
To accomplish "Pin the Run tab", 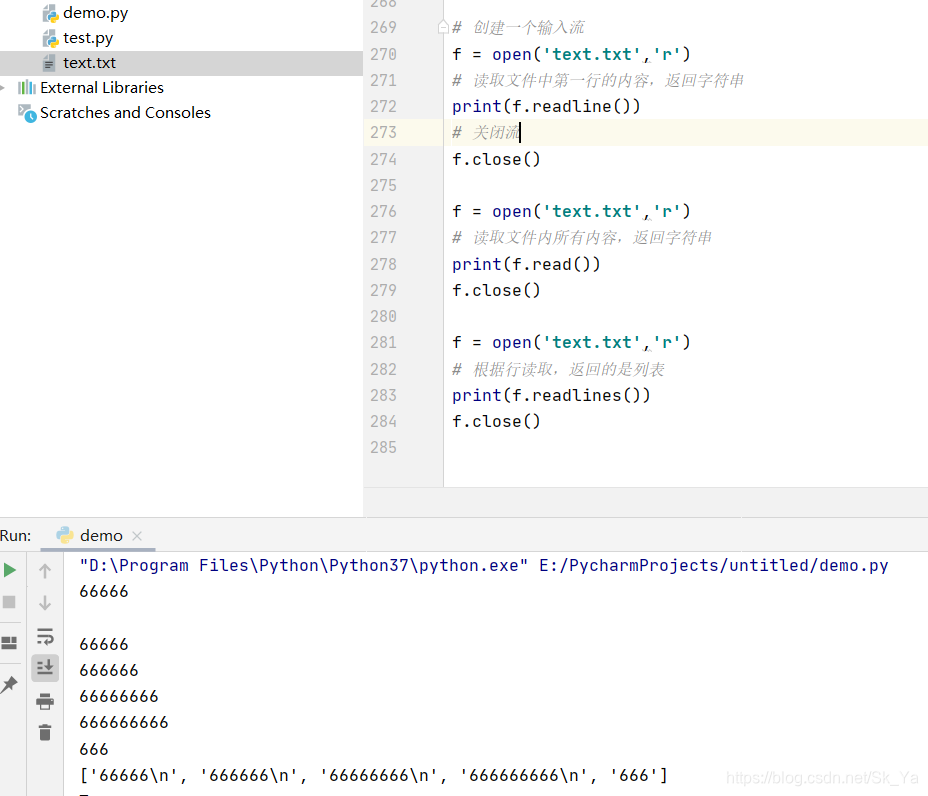I will [9, 685].
